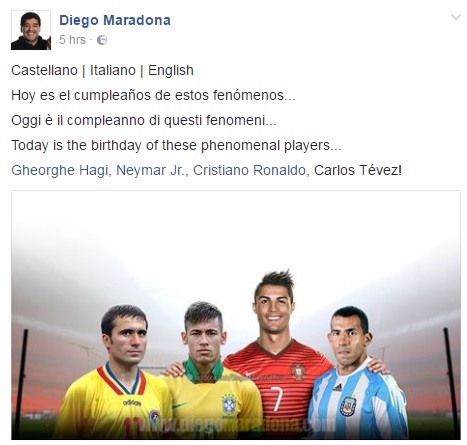Select the word Castellano in the post

(x=44, y=71)
